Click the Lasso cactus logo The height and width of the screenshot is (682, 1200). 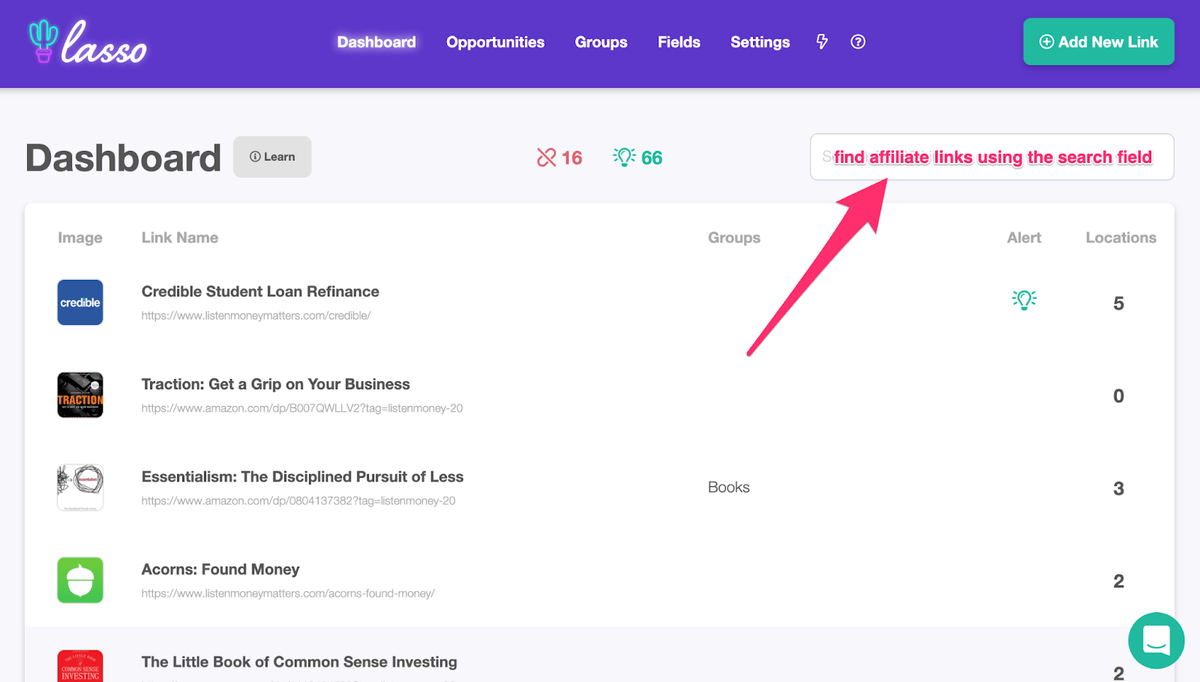[88, 42]
